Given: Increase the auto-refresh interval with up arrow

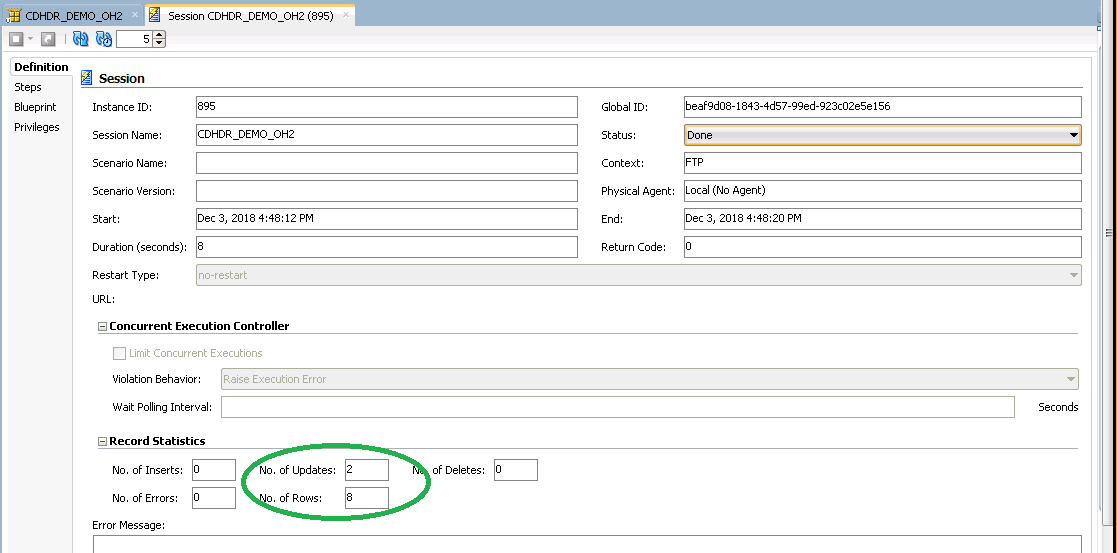Looking at the screenshot, I should (159, 35).
